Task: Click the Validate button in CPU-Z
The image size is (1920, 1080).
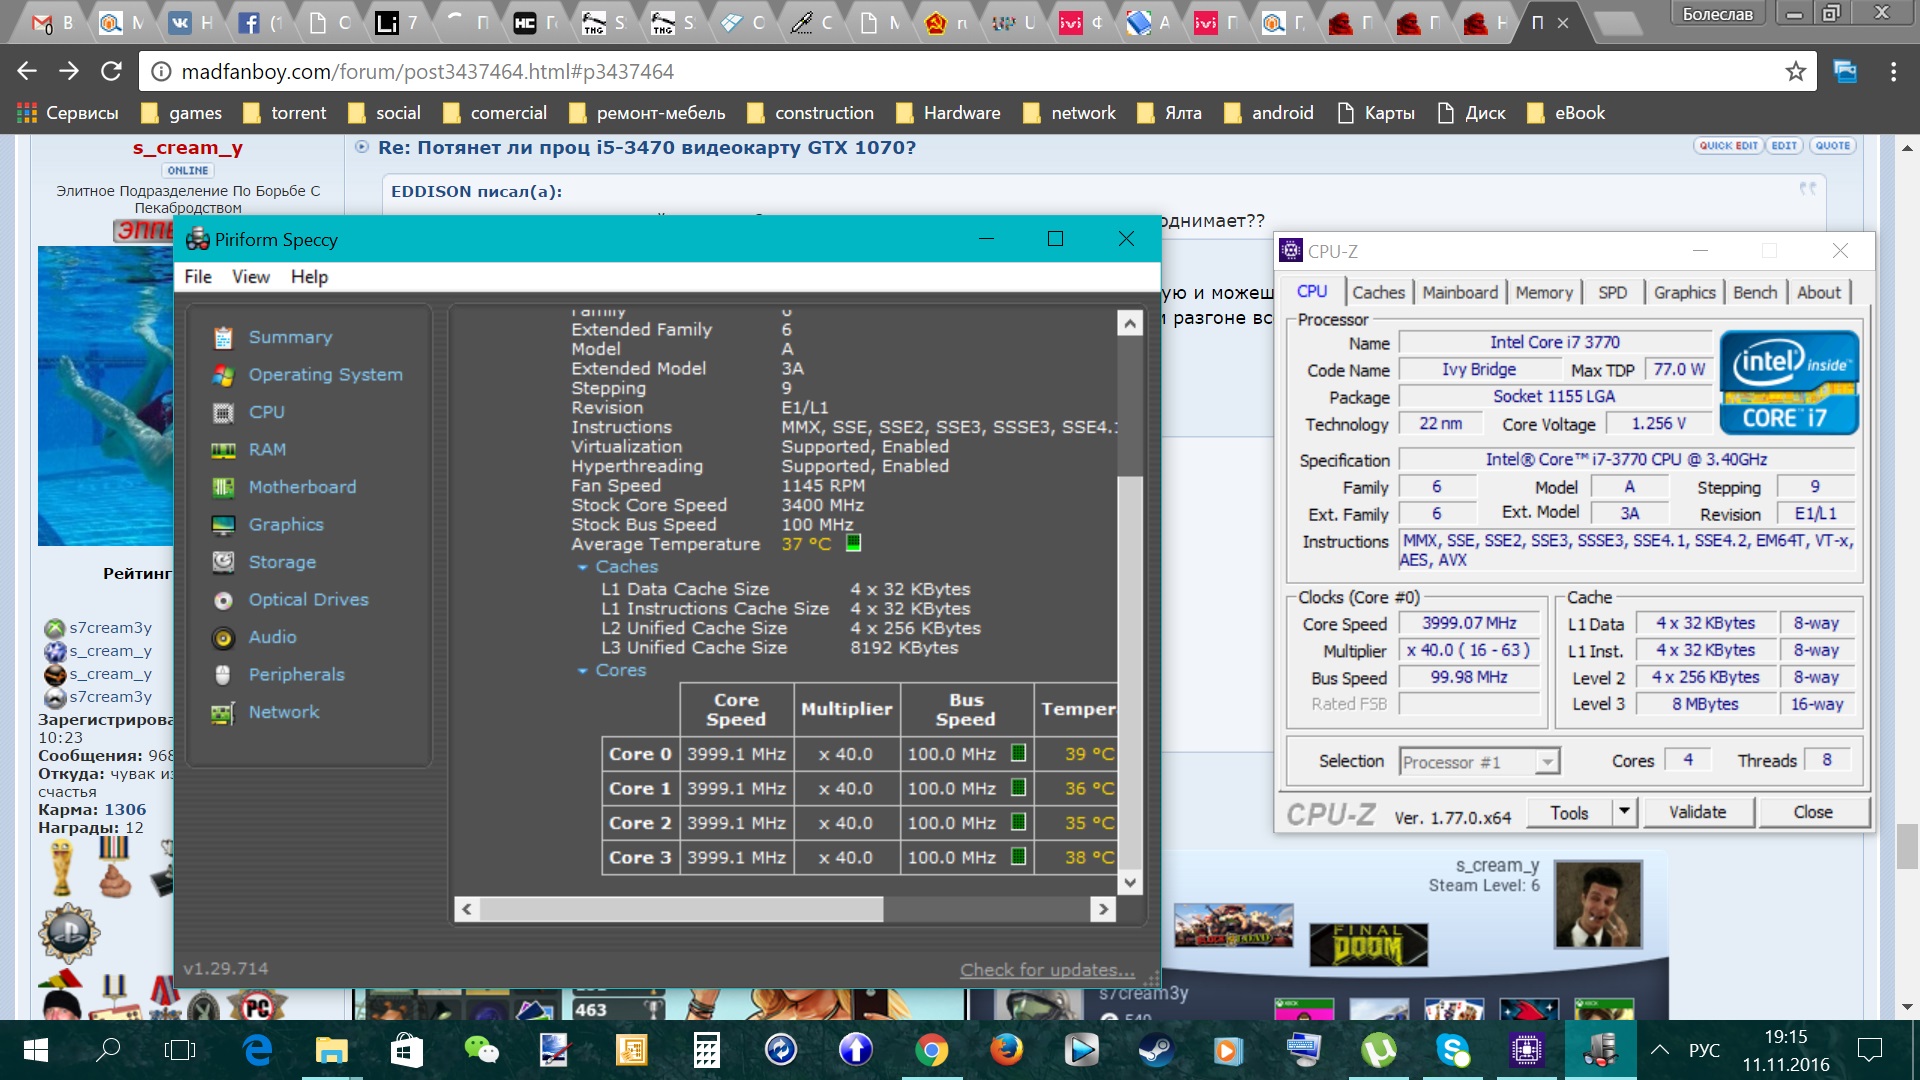Action: point(1697,812)
